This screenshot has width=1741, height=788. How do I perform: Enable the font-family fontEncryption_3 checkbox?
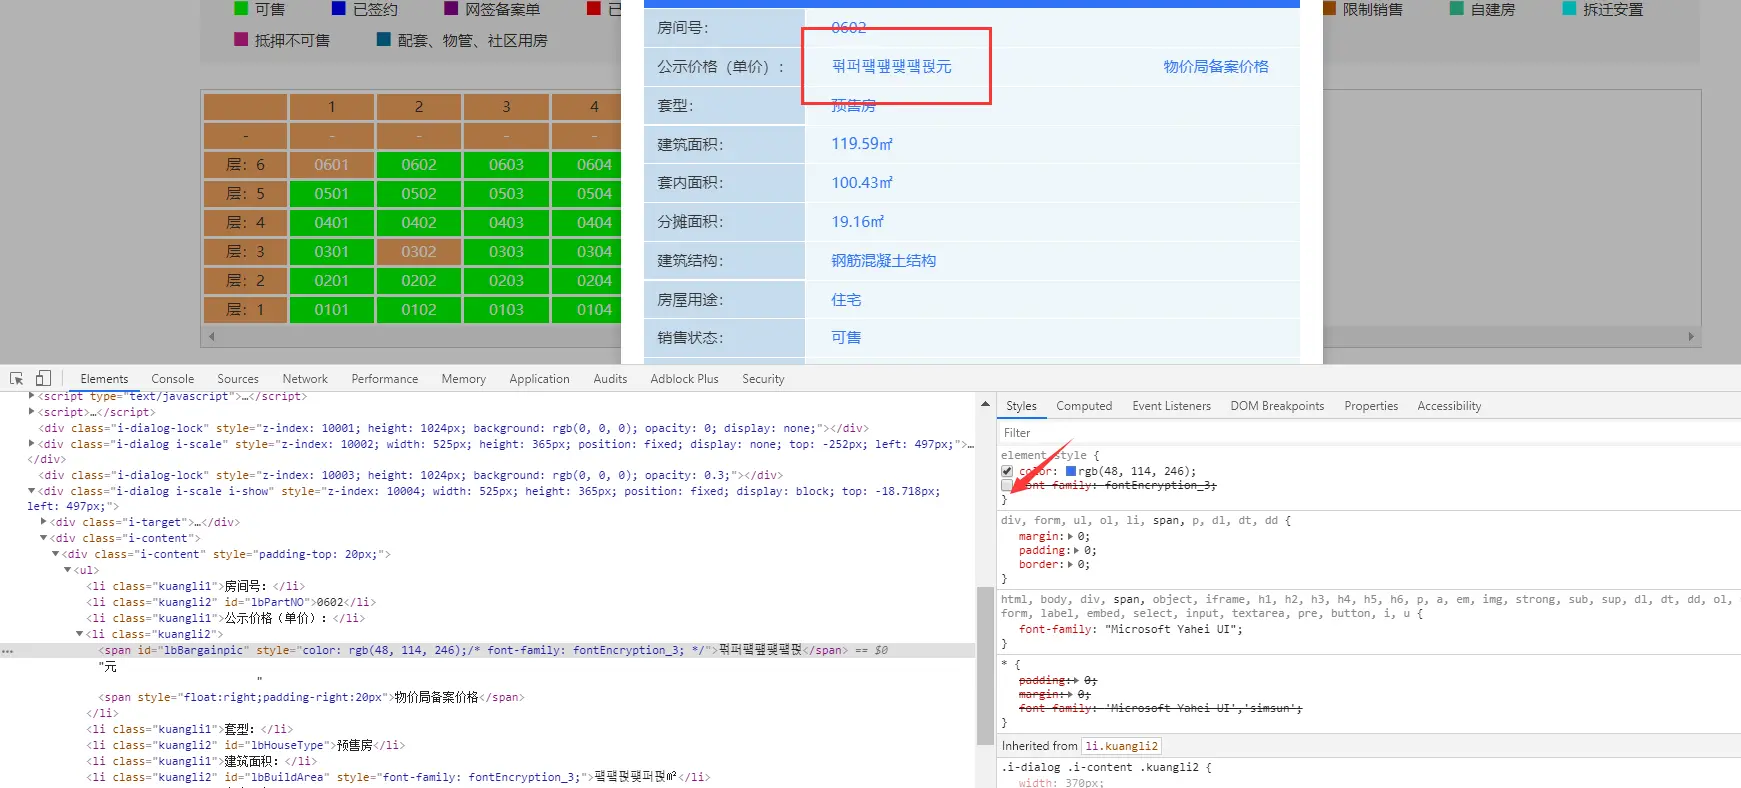pos(1007,485)
